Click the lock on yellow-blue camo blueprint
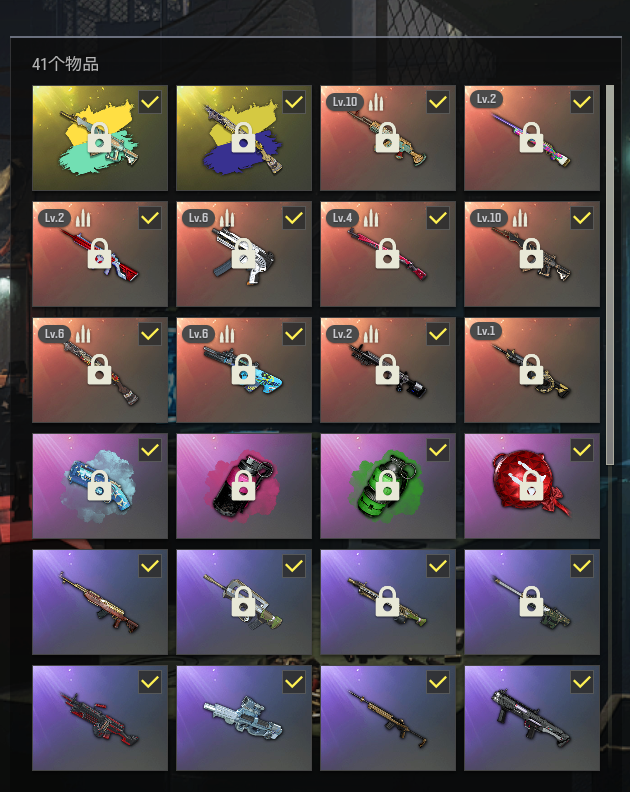Viewport: 630px width, 792px height. [x=244, y=137]
